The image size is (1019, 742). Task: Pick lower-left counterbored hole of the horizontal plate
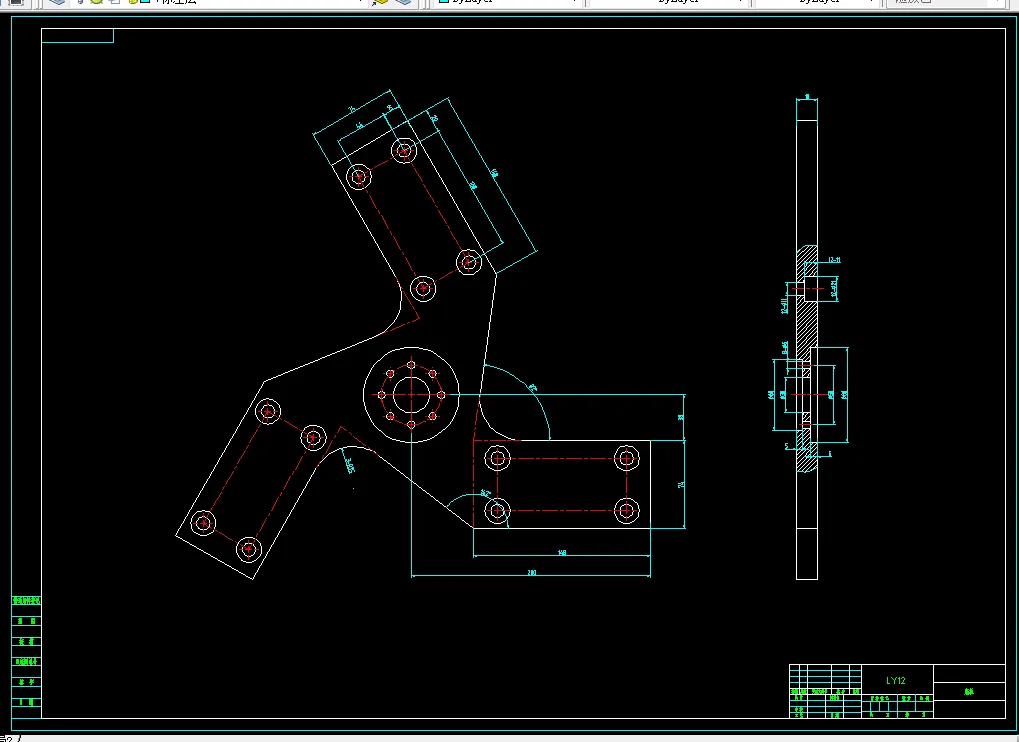(x=498, y=511)
